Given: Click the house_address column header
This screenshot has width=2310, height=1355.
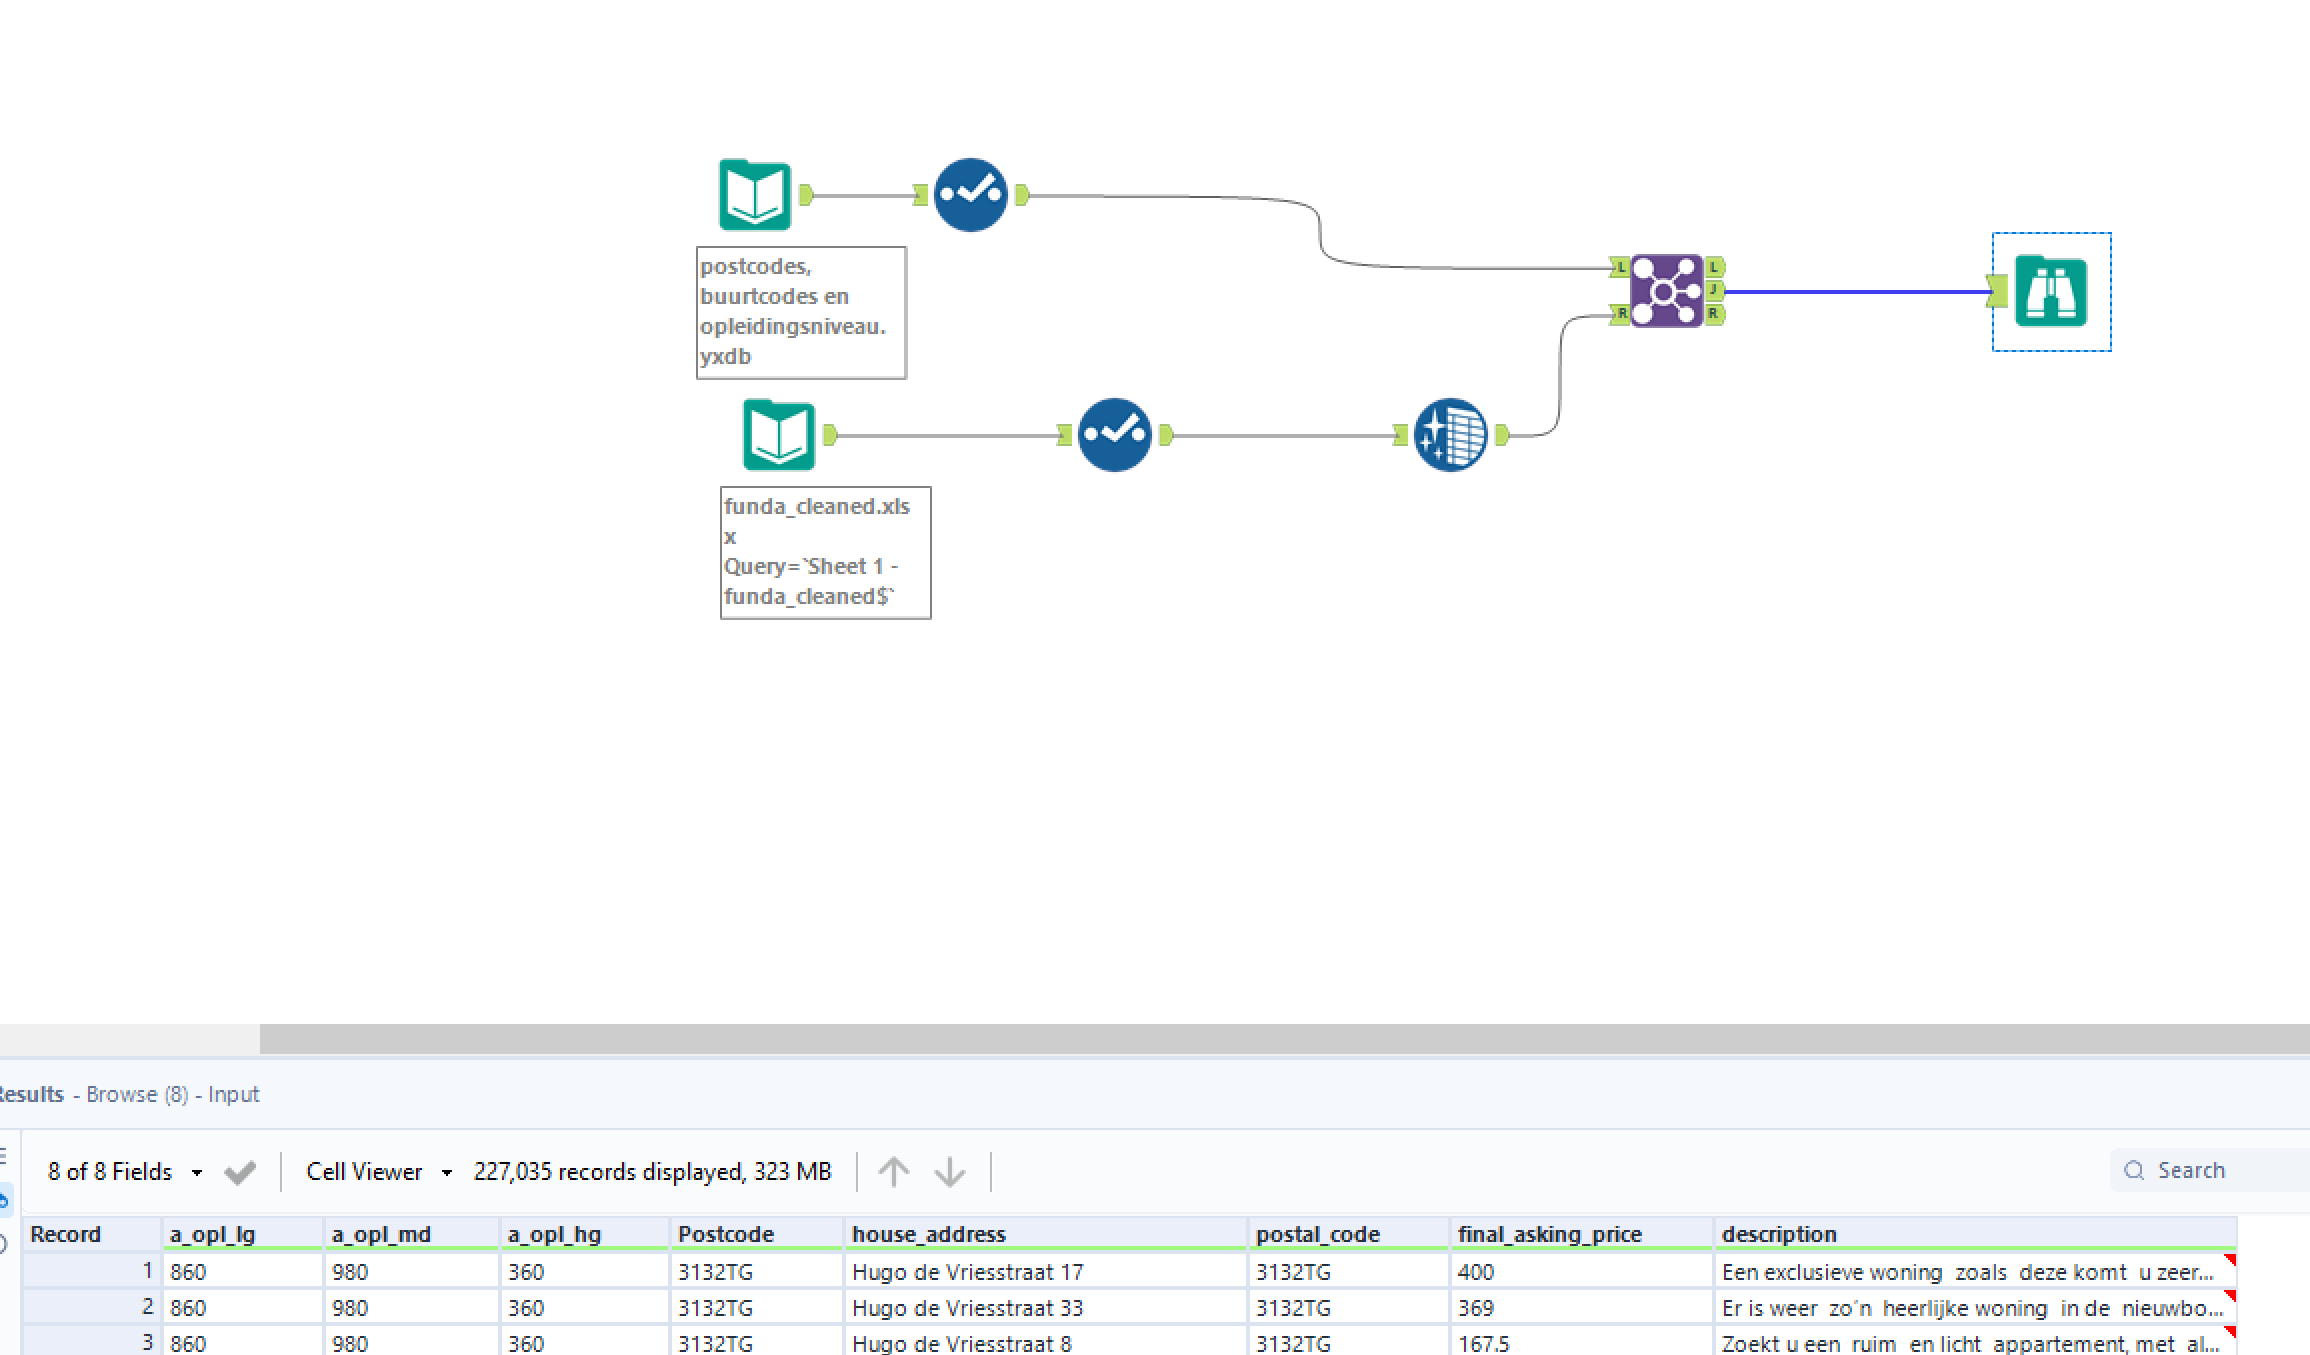Looking at the screenshot, I should (1046, 1234).
